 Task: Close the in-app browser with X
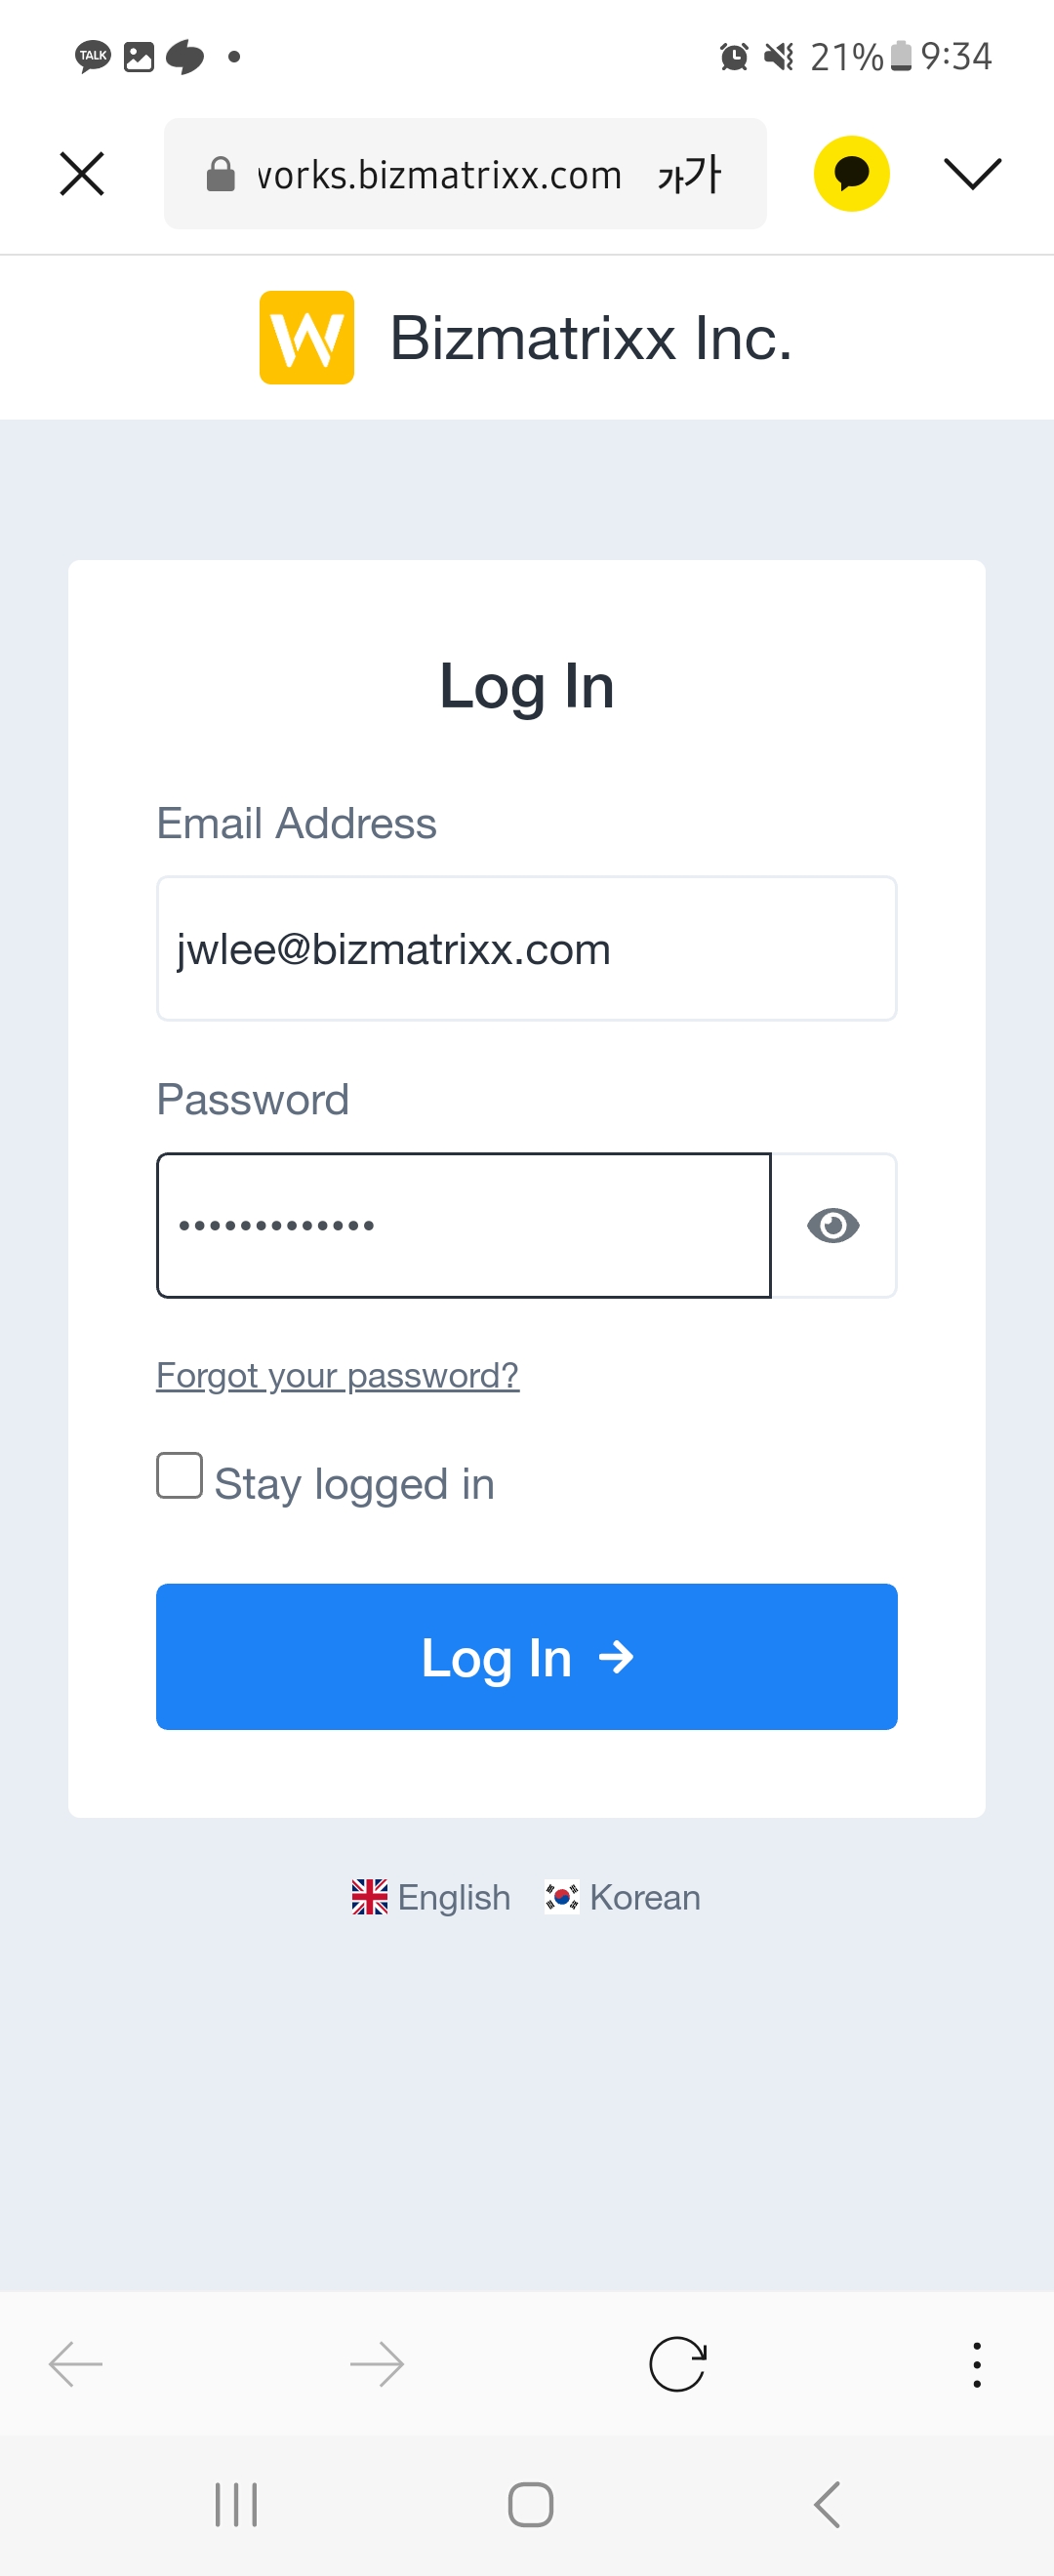pos(82,174)
